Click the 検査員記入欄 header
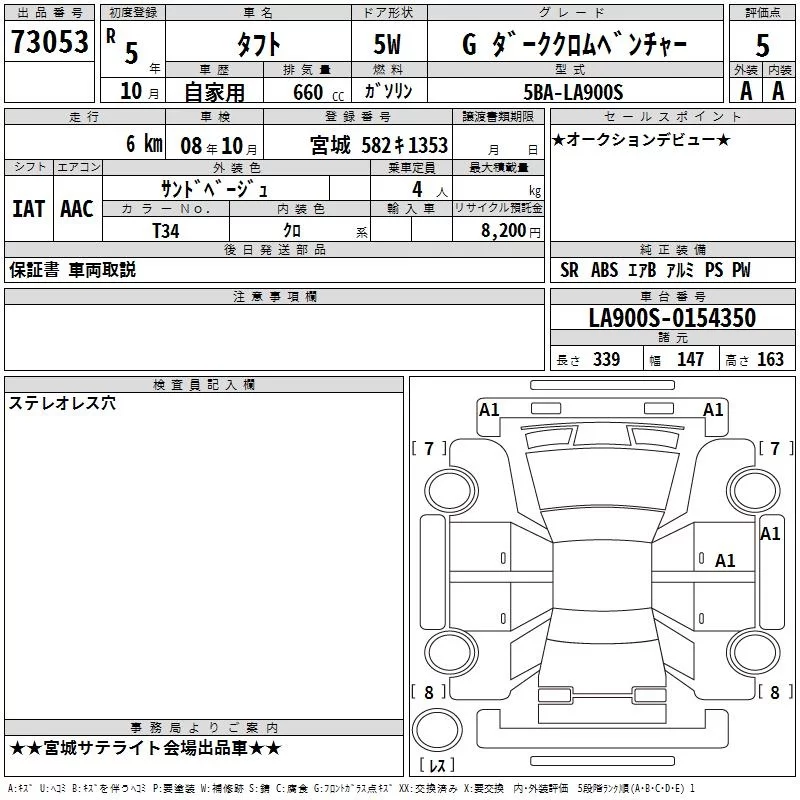The width and height of the screenshot is (800, 800). coord(204,385)
